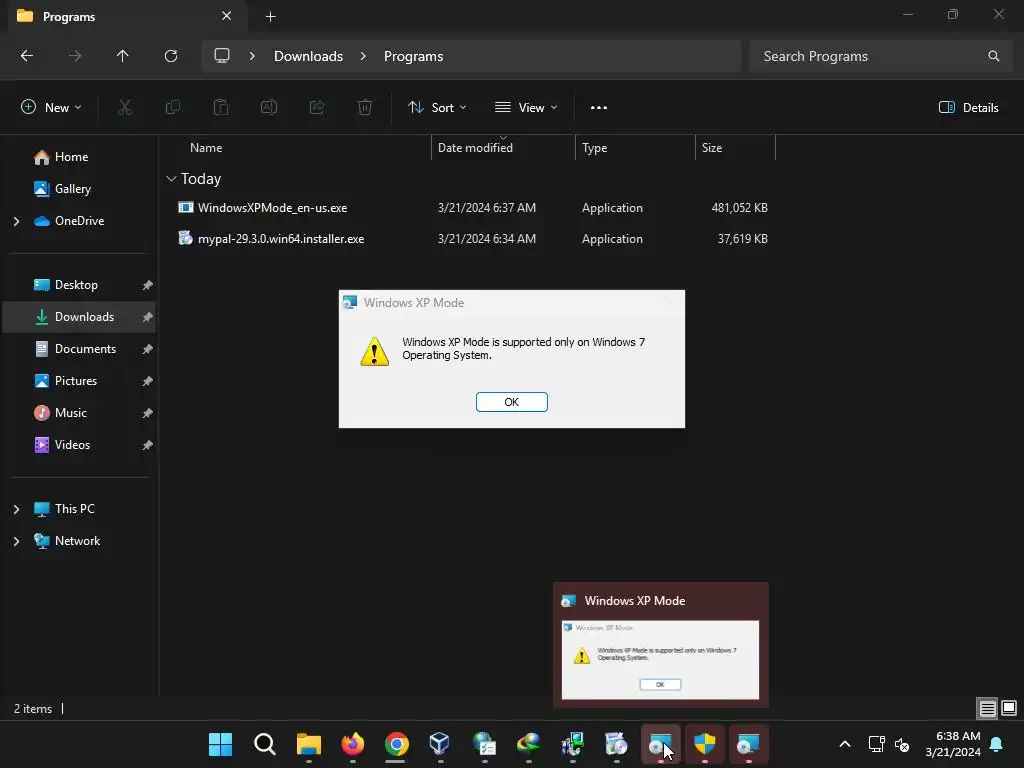Open the Sort dropdown

pyautogui.click(x=437, y=108)
